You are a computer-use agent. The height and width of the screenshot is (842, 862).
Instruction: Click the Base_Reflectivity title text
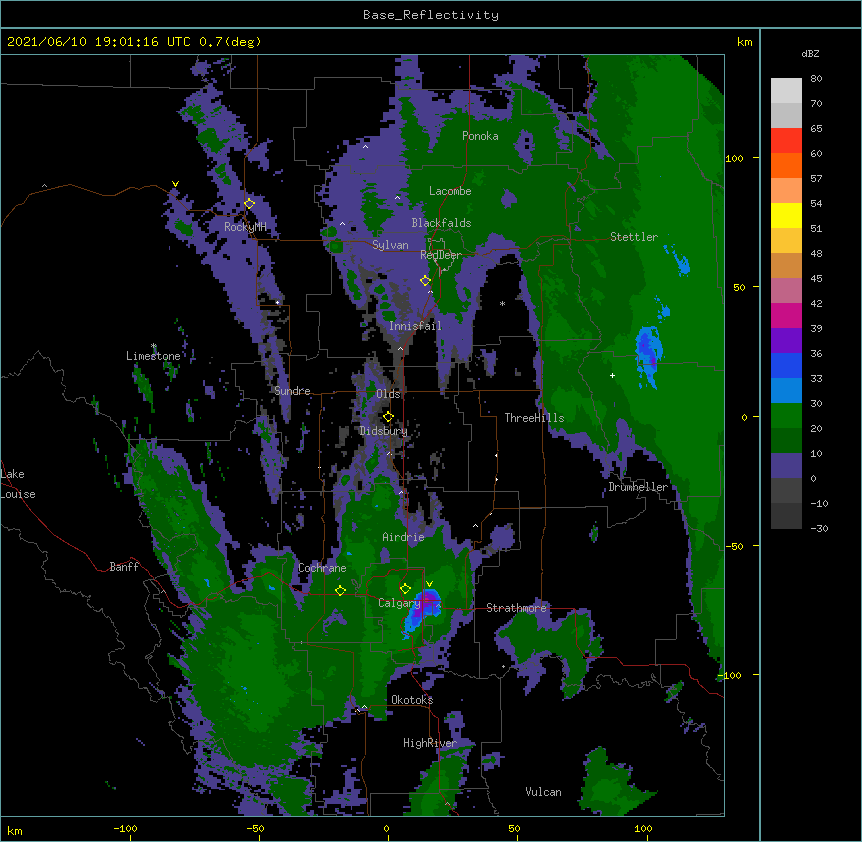pyautogui.click(x=431, y=15)
